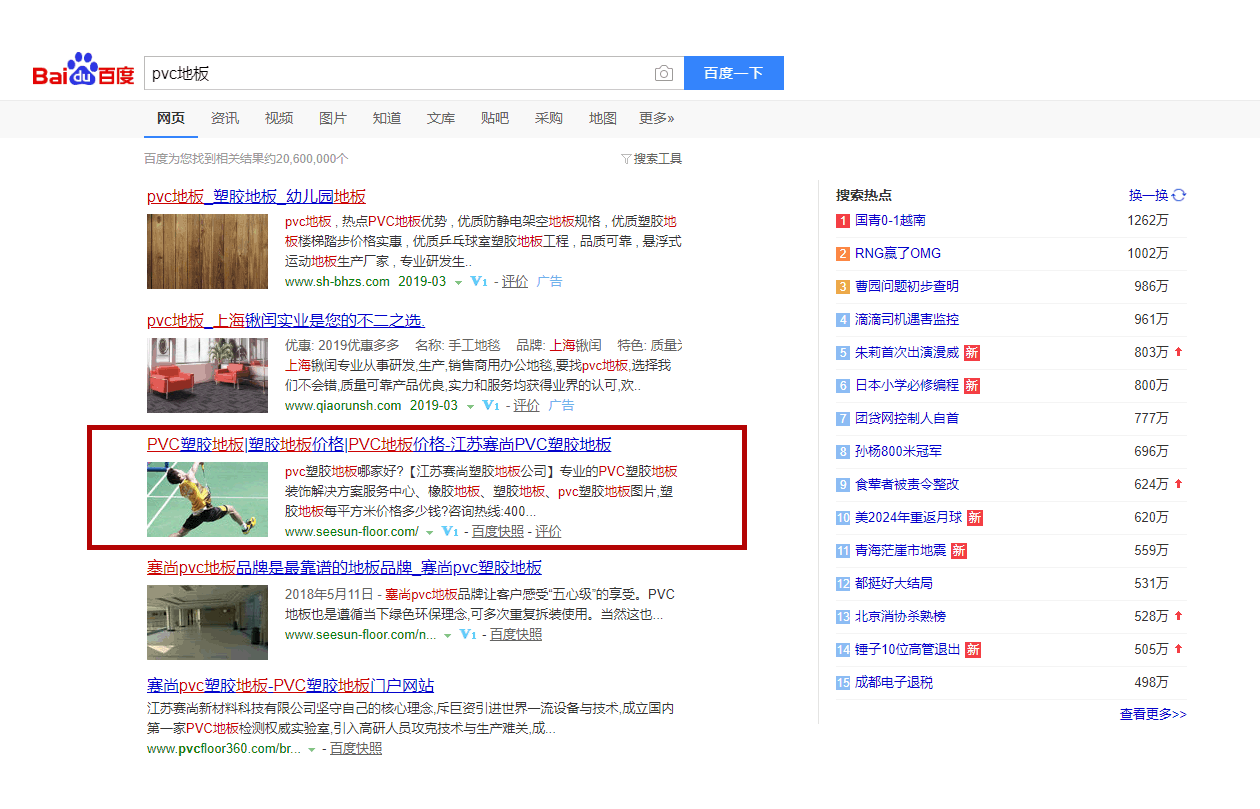This screenshot has width=1260, height=809.
Task: Open hot topic 团贷网控制人自首
Action: tap(907, 418)
